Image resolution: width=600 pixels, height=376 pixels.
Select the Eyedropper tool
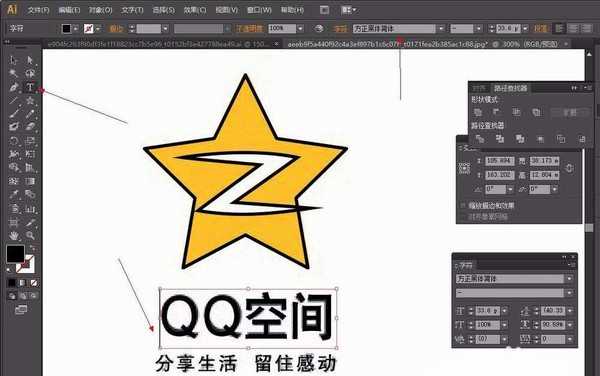pos(14,194)
